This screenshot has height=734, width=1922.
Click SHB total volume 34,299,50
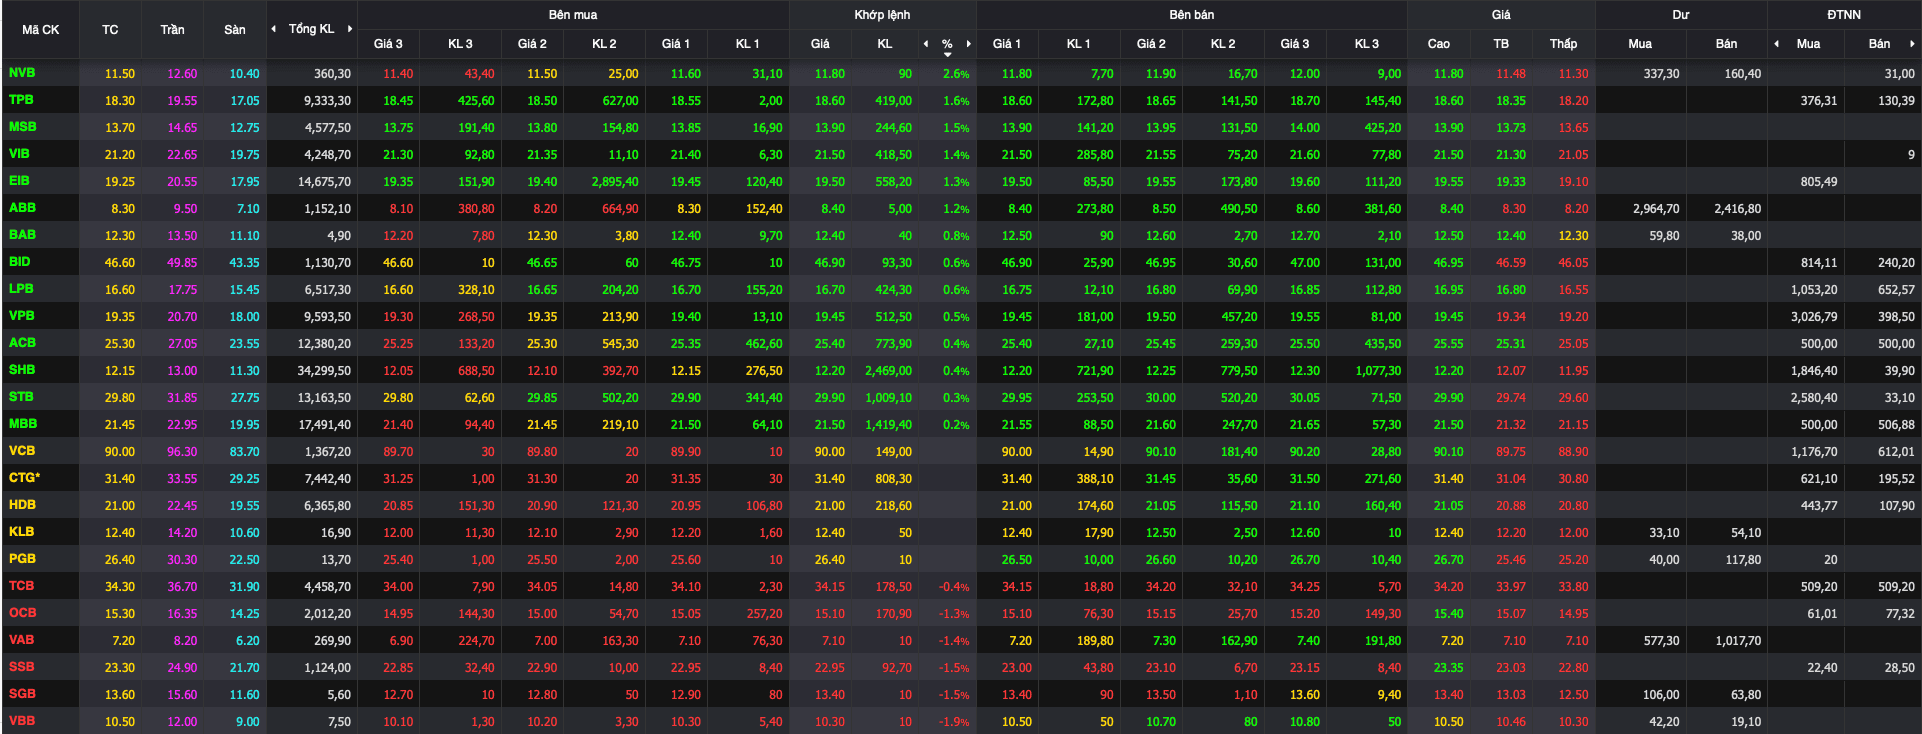coord(324,371)
